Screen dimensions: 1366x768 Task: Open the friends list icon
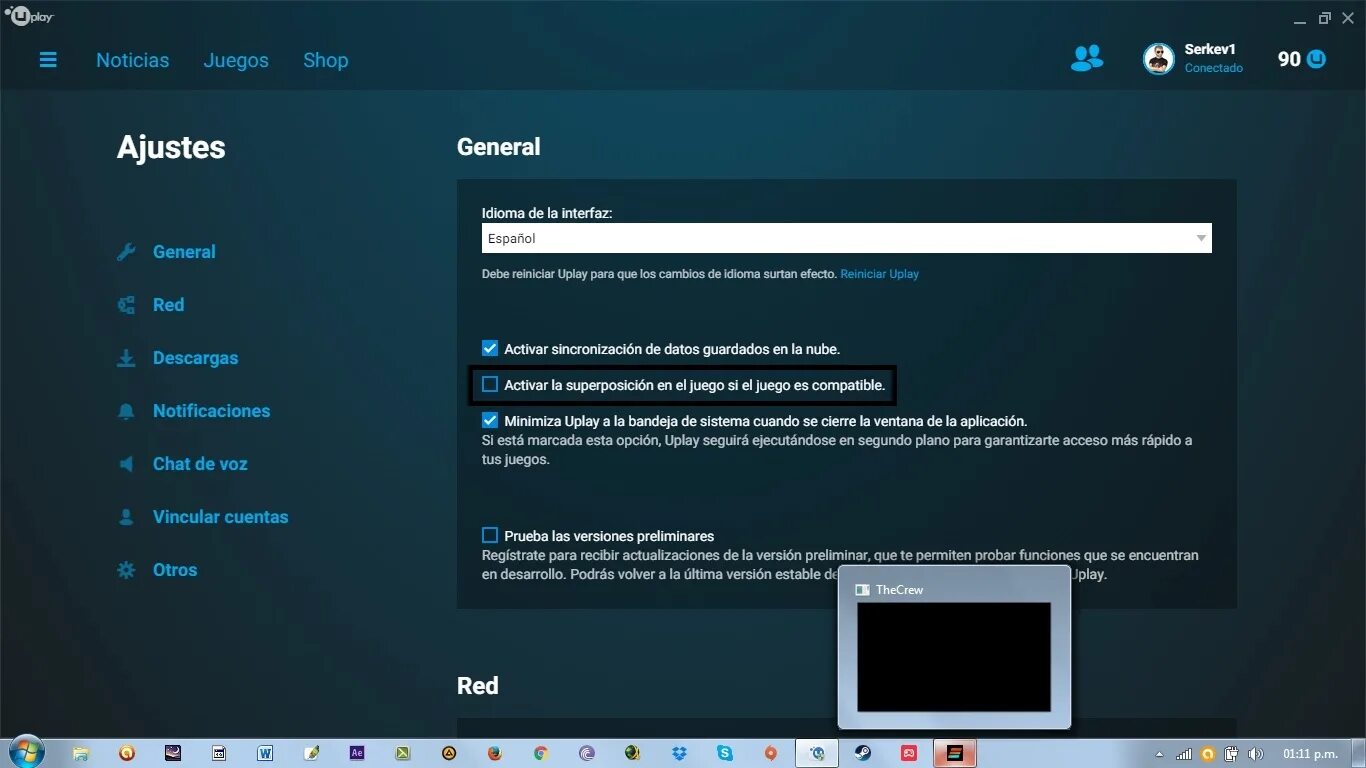coord(1087,59)
